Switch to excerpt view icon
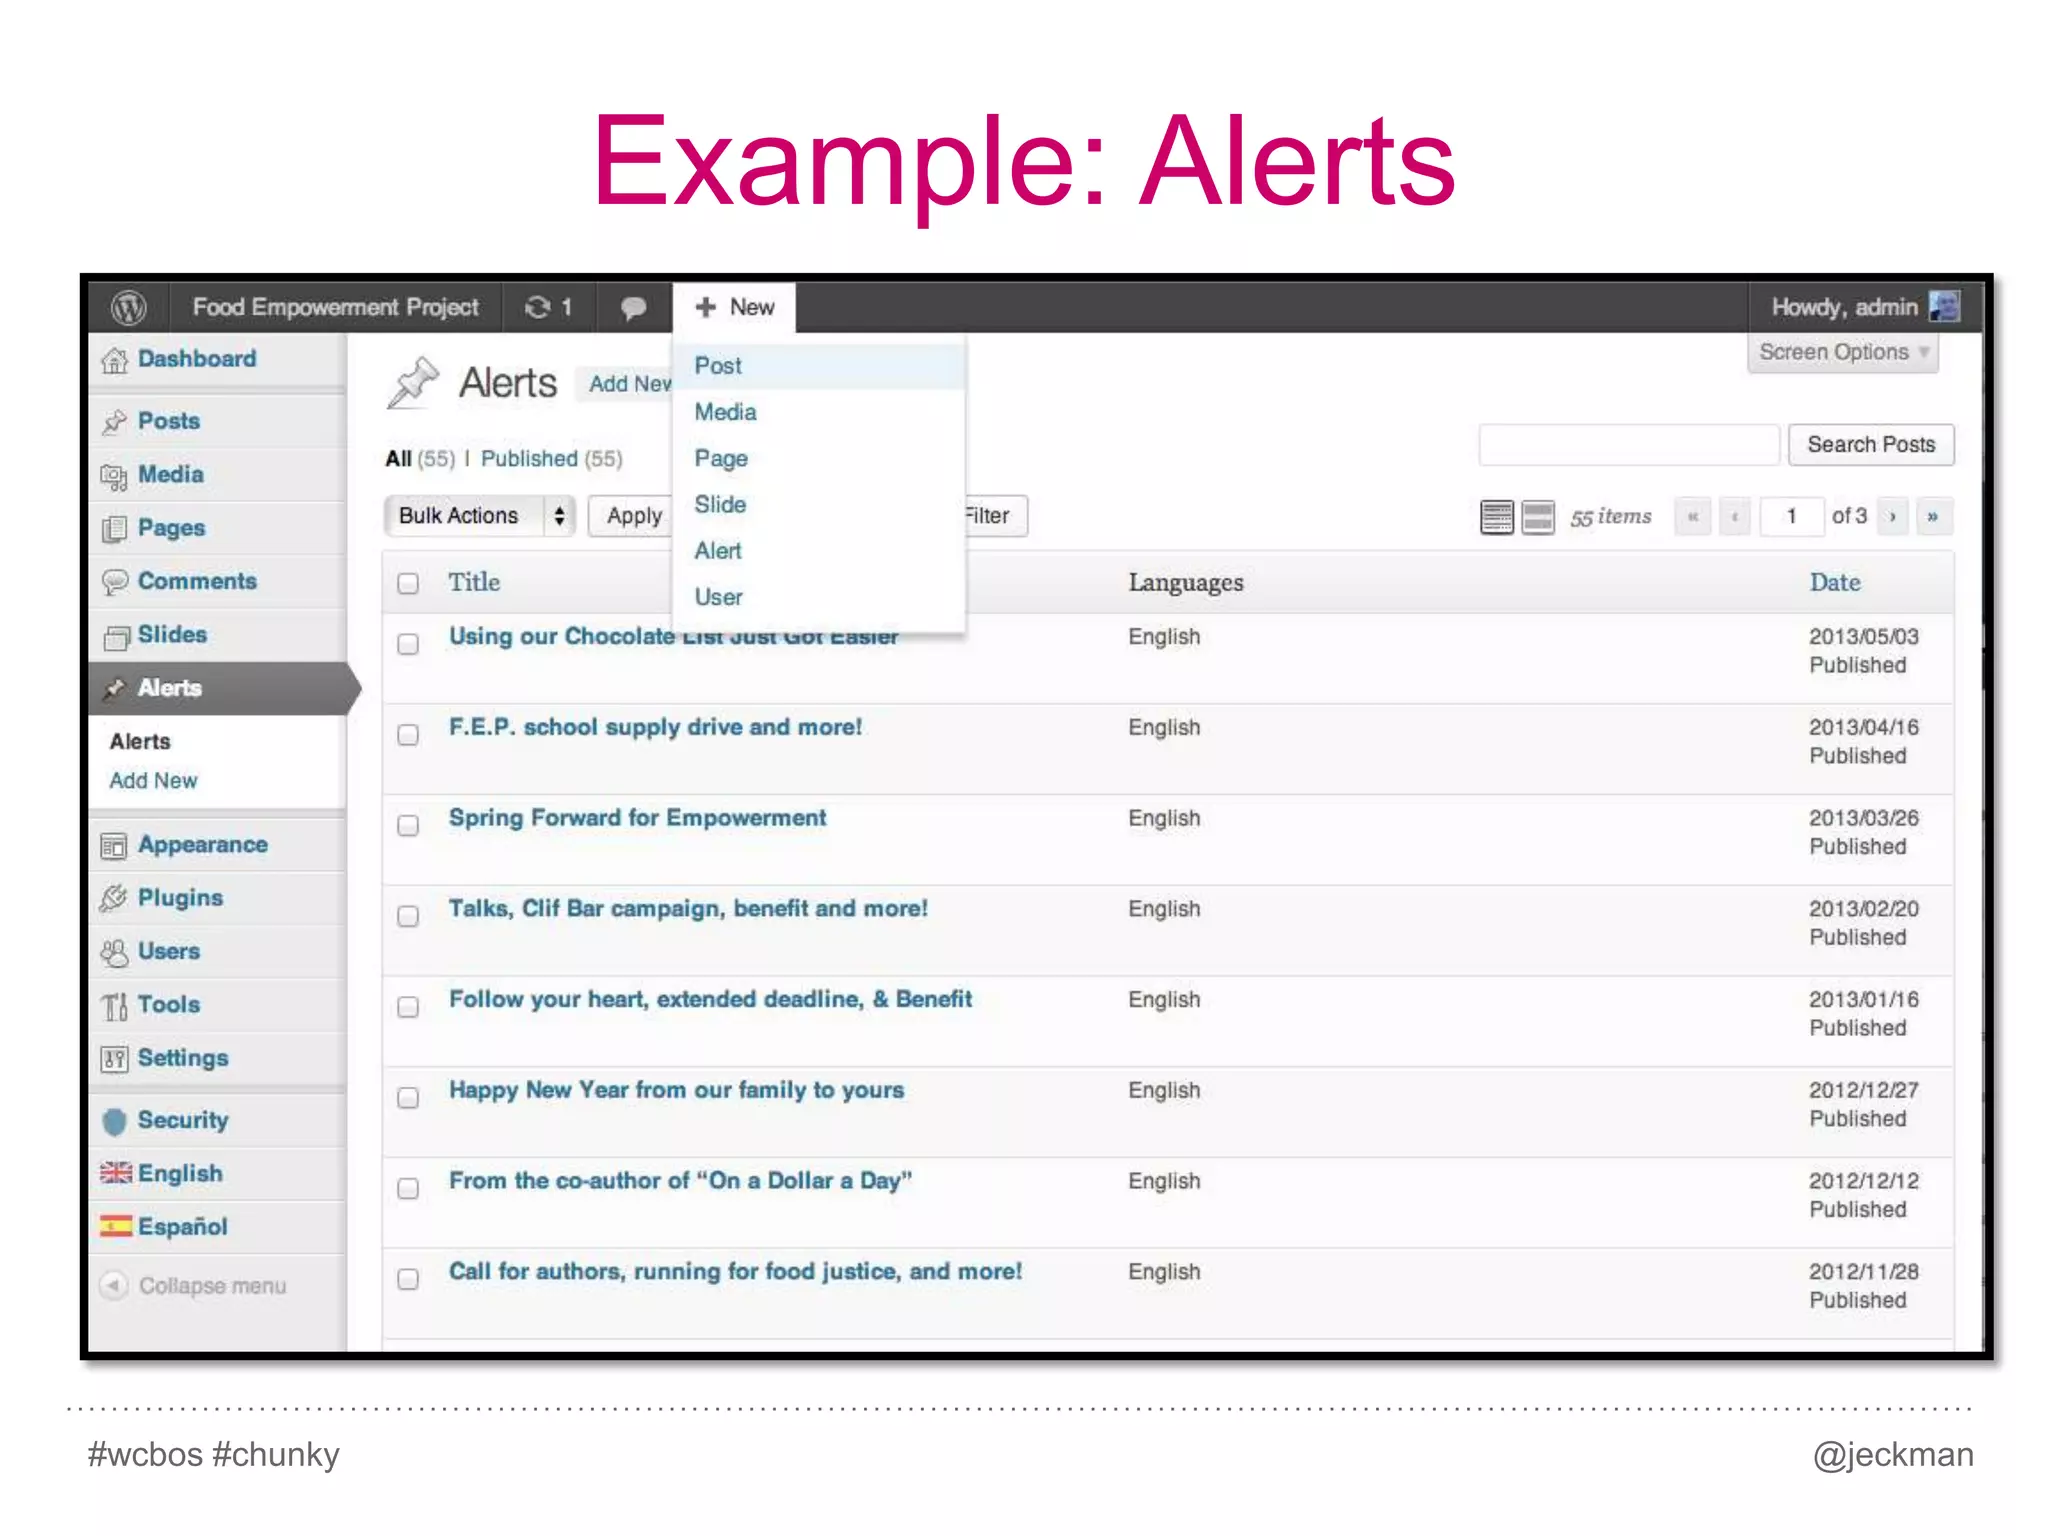 1537,517
